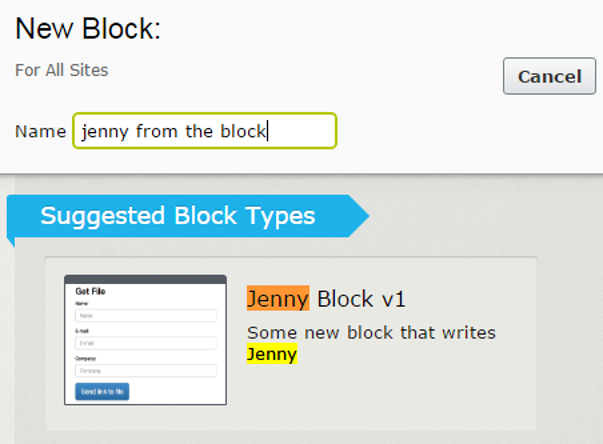Screen dimensions: 603x444
Task: Click the 'Name' label beside the input
Action: 40,131
